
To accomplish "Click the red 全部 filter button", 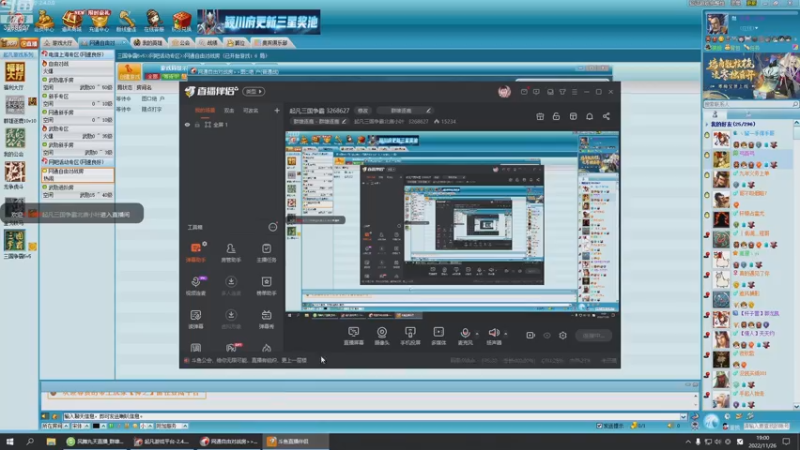I will (152, 77).
